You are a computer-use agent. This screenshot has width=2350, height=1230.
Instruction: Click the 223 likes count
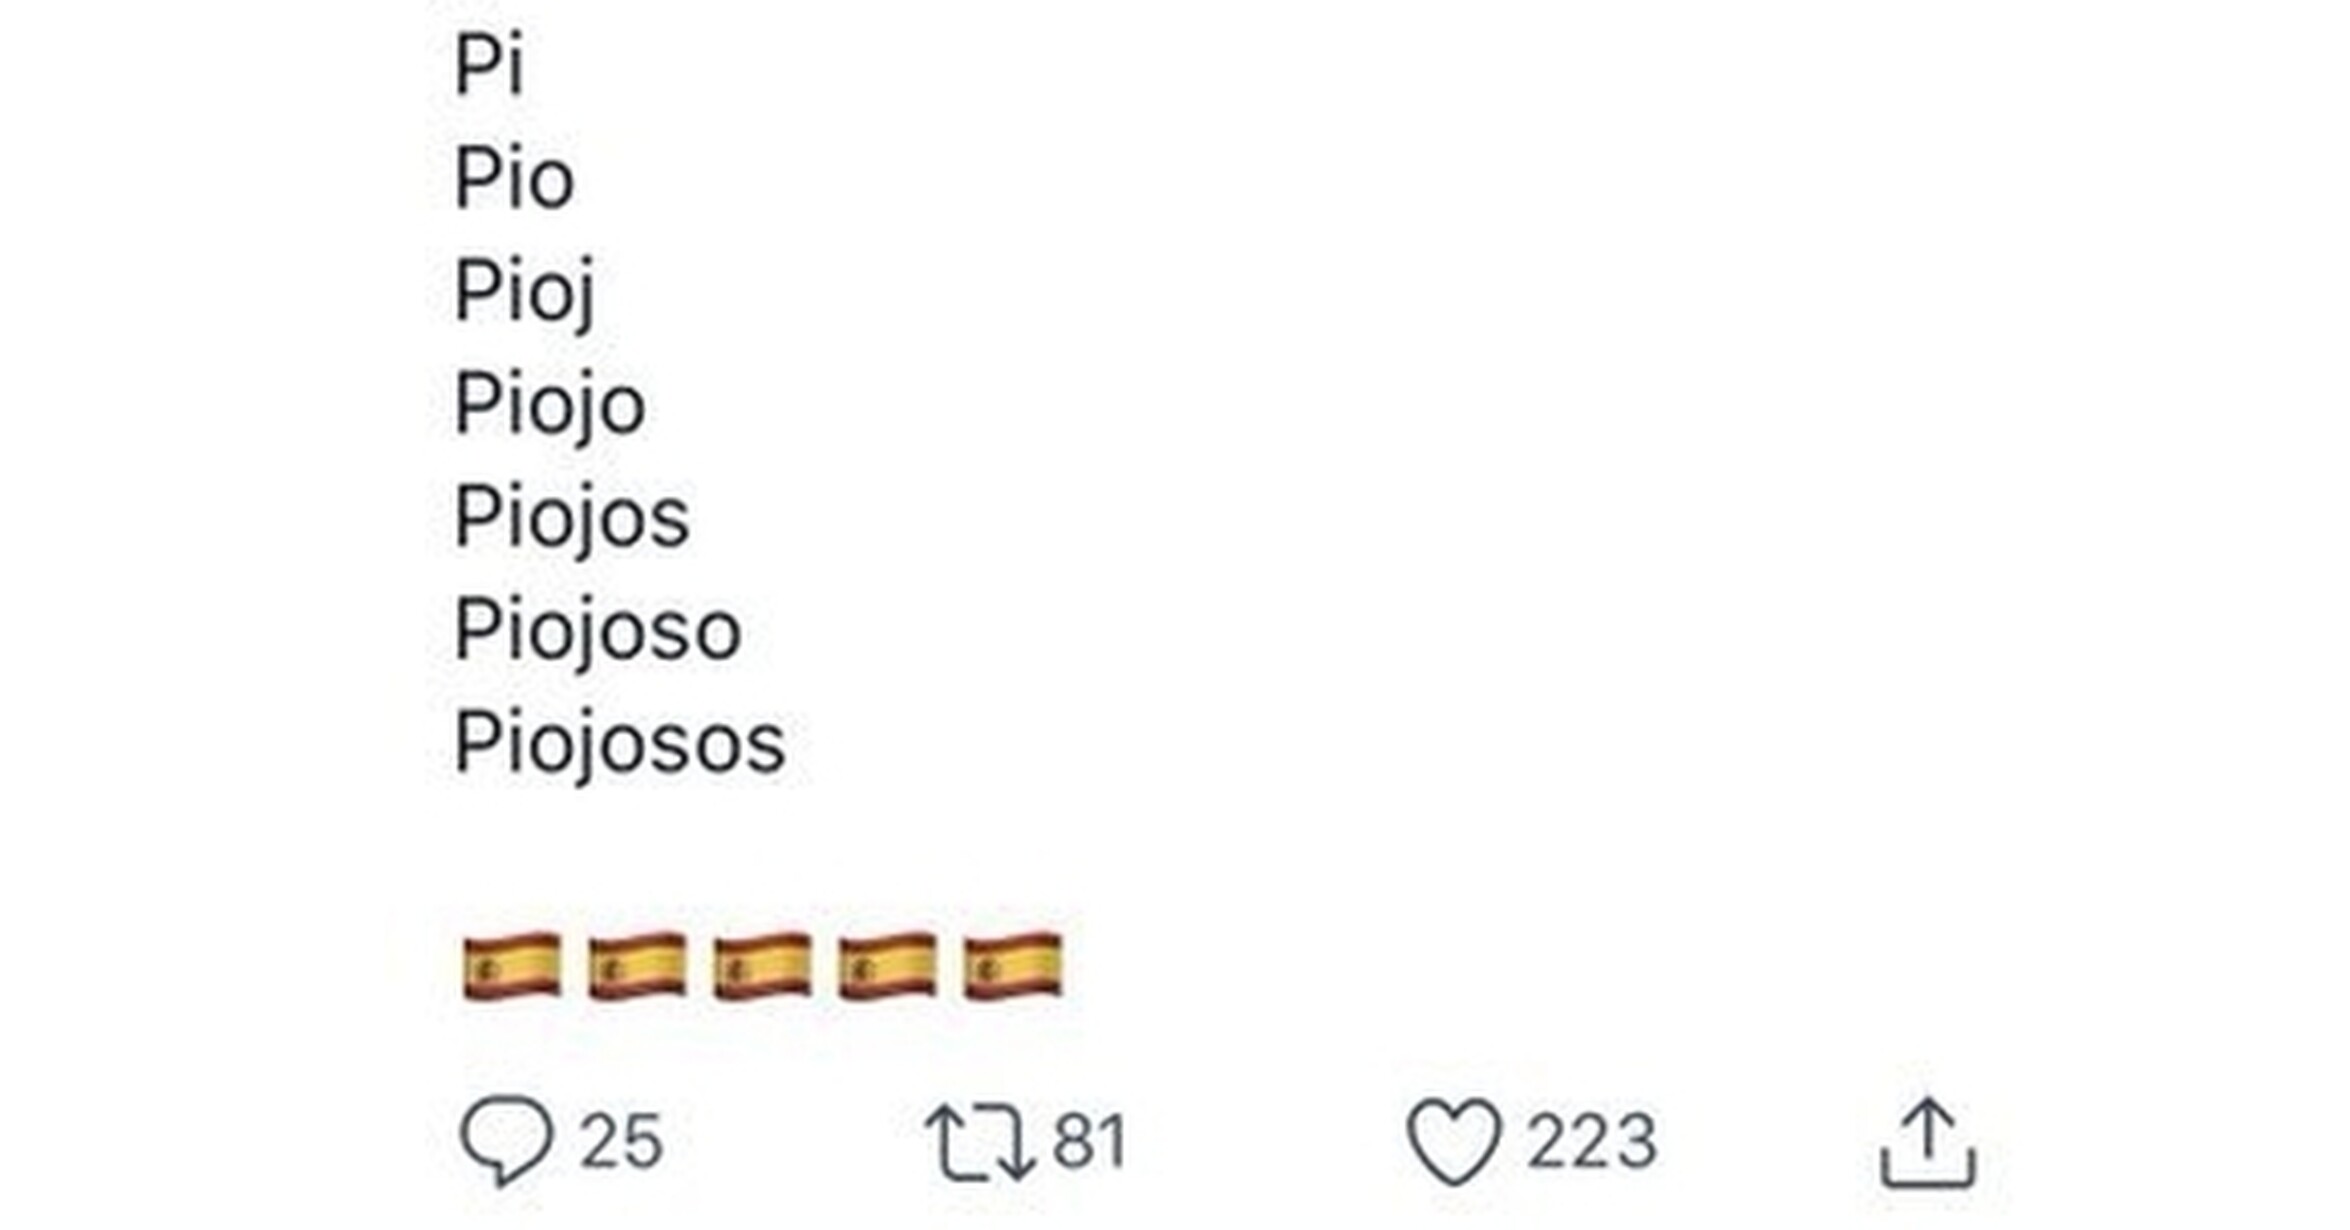[1591, 1141]
